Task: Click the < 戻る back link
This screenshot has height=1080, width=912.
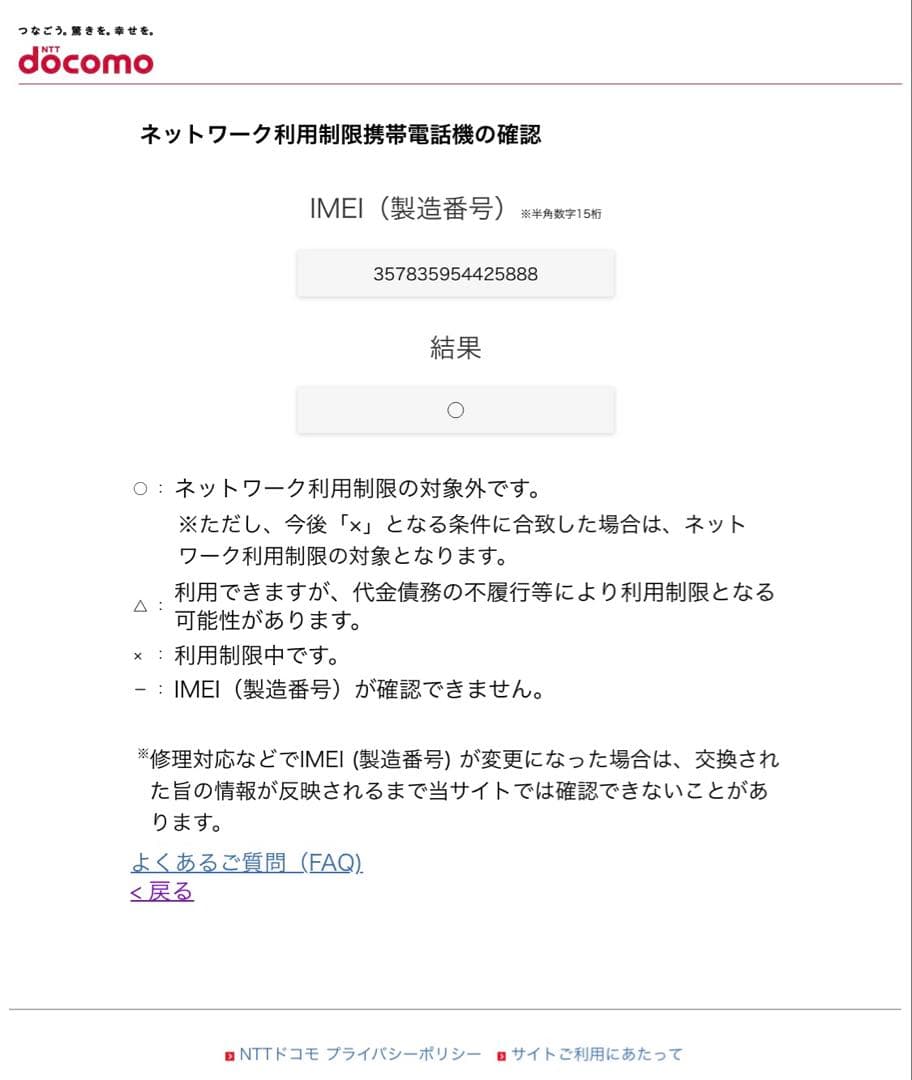Action: tap(162, 891)
